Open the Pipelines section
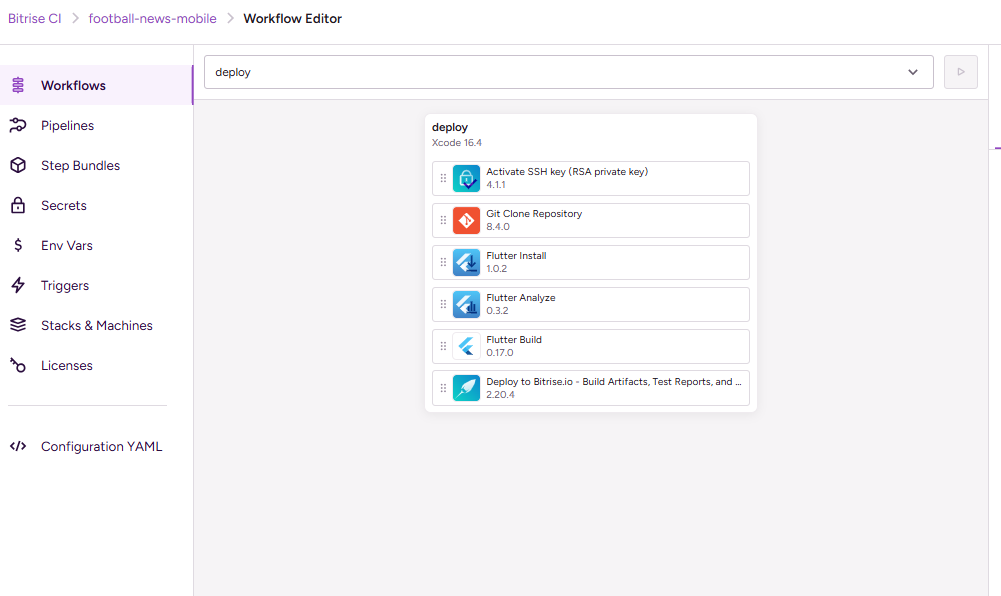Image resolution: width=1001 pixels, height=596 pixels. (x=67, y=126)
